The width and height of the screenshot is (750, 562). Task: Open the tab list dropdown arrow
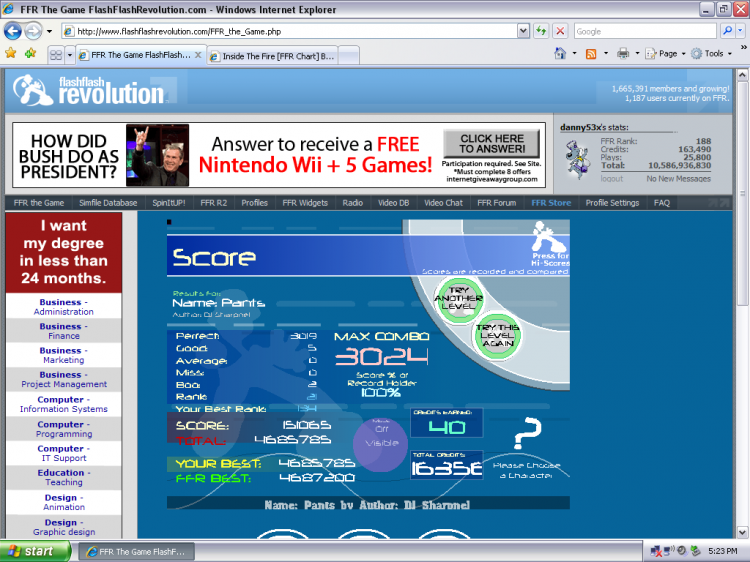[x=70, y=55]
